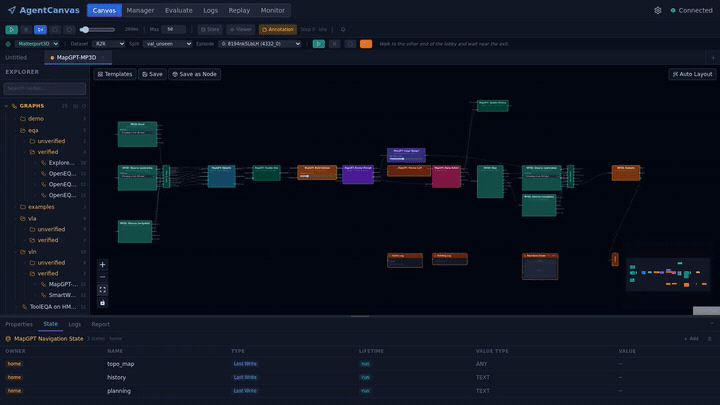Screen dimensions: 720x405
Task: Close the MapGPT-MP3D tab
Action: point(102,57)
